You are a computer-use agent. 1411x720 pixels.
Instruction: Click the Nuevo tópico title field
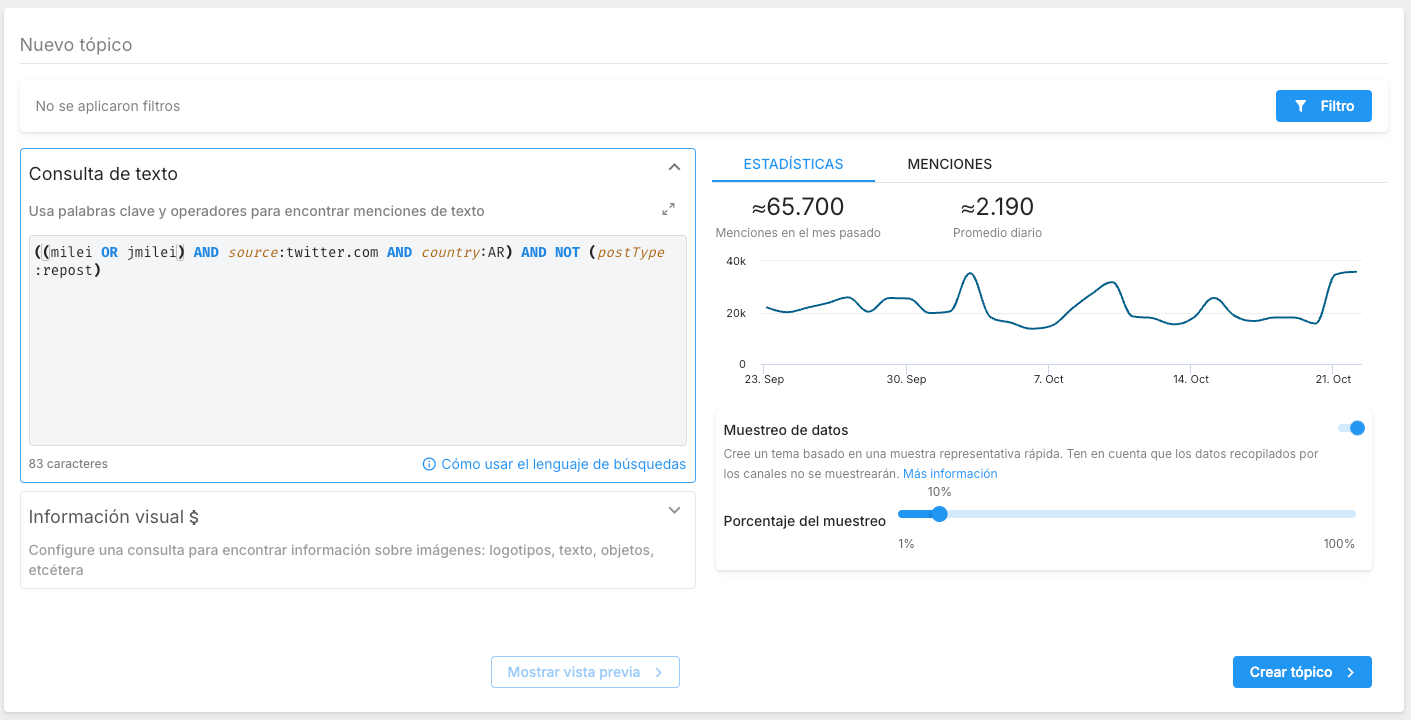tap(704, 45)
